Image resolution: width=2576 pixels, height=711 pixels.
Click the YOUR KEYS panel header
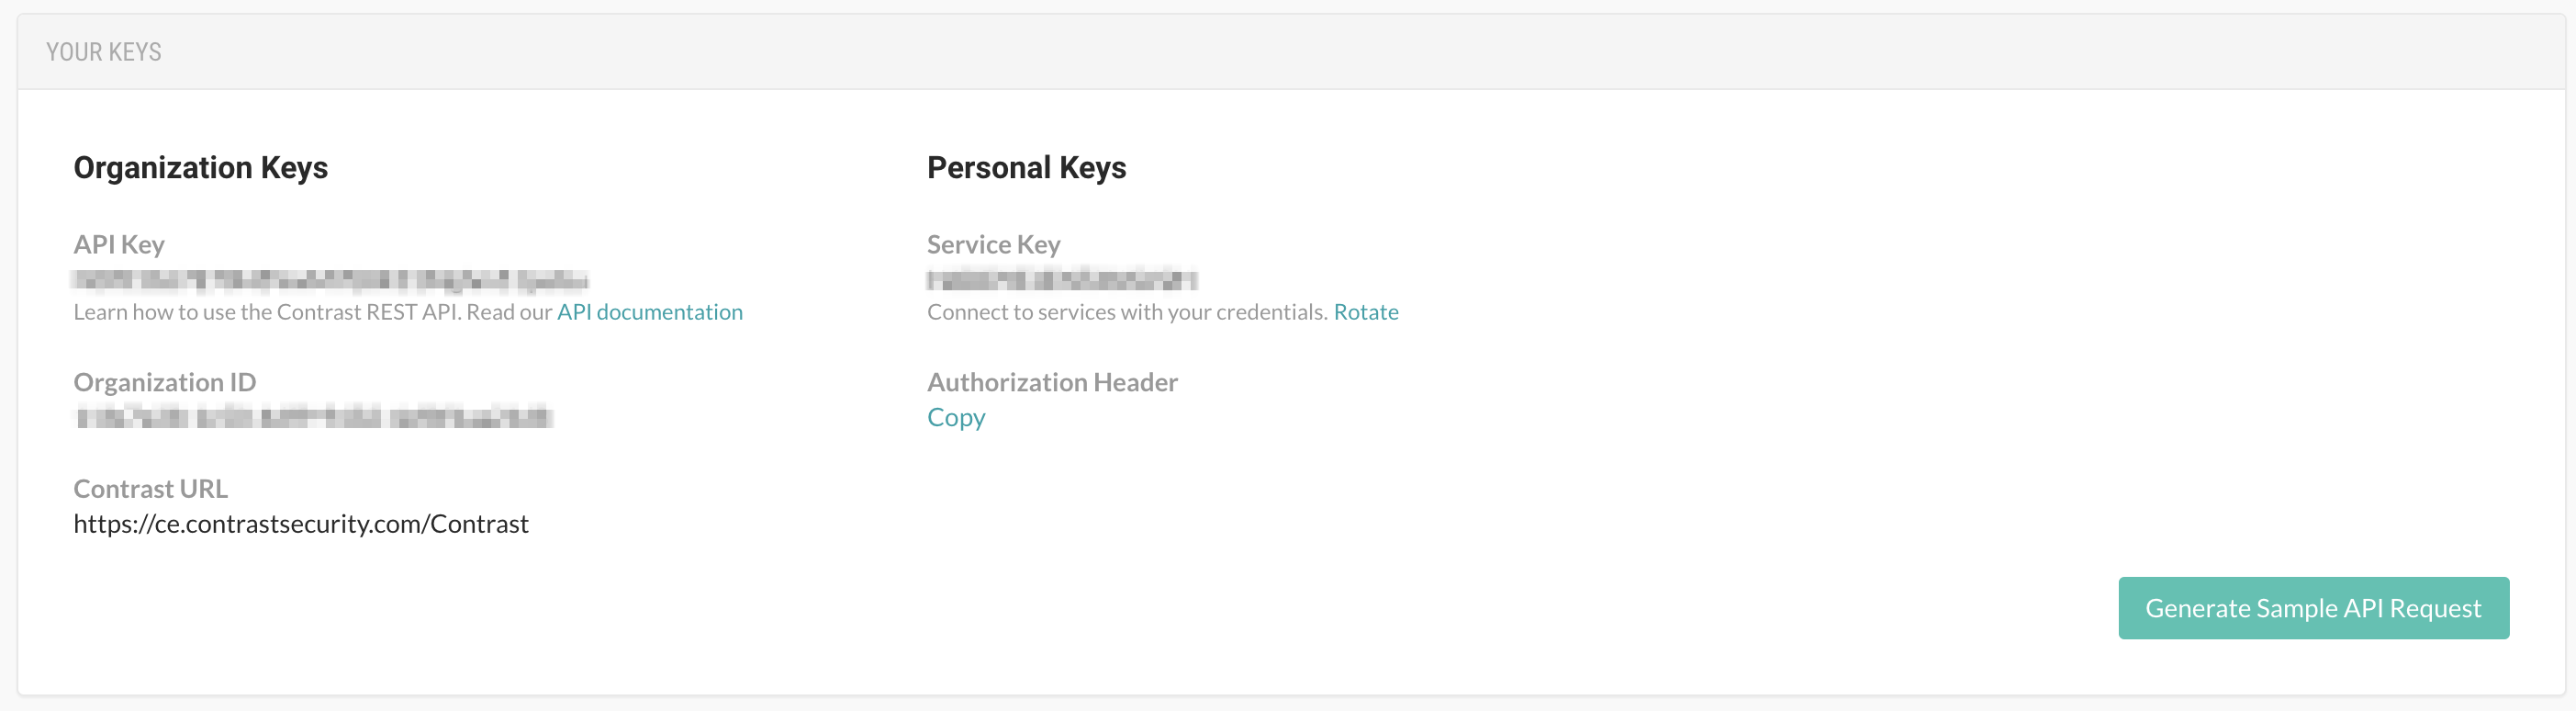[104, 51]
